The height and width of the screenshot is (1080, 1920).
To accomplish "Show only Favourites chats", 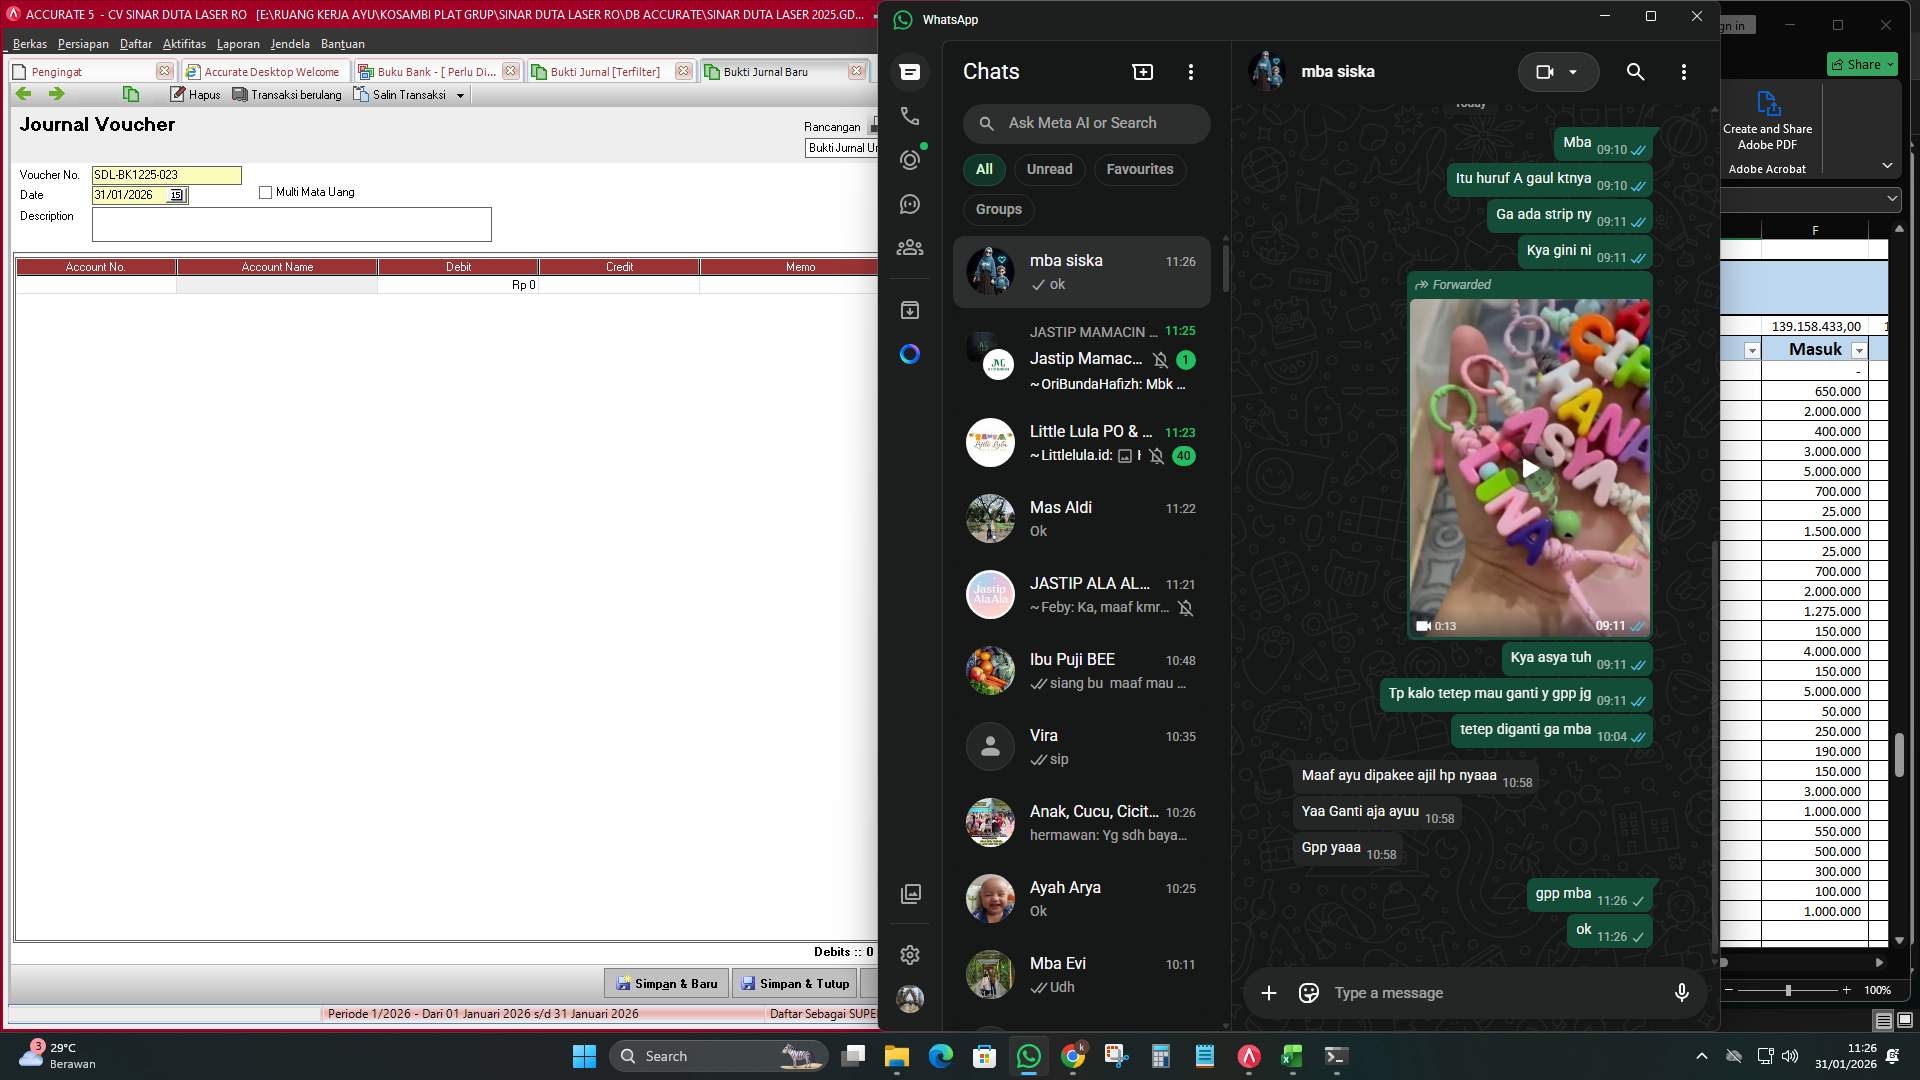I will 1139,169.
